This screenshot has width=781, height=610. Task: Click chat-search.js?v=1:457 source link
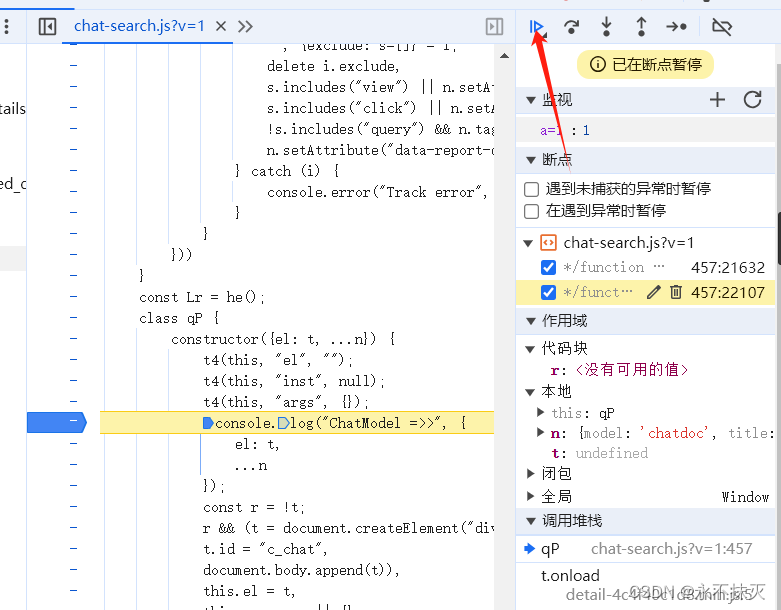tap(671, 549)
